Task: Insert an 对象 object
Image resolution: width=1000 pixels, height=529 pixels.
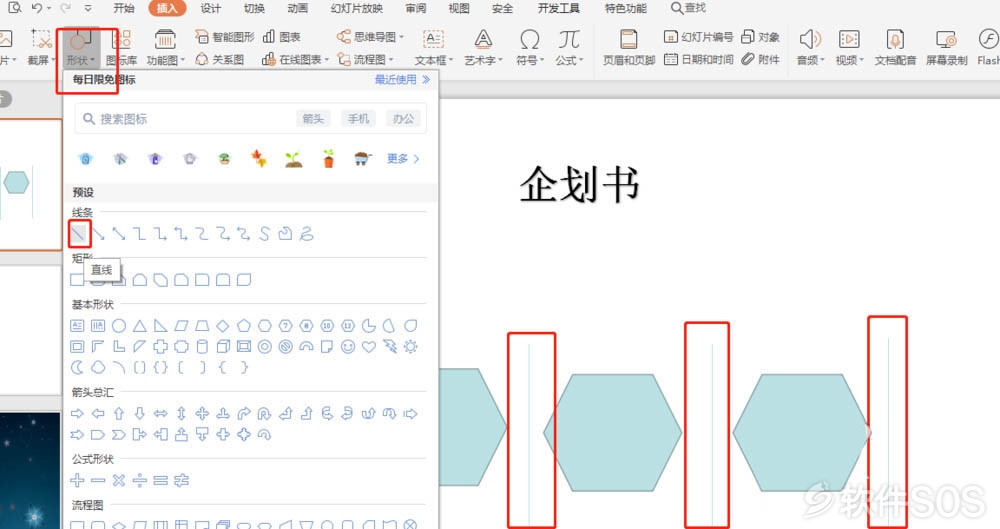Action: point(761,37)
